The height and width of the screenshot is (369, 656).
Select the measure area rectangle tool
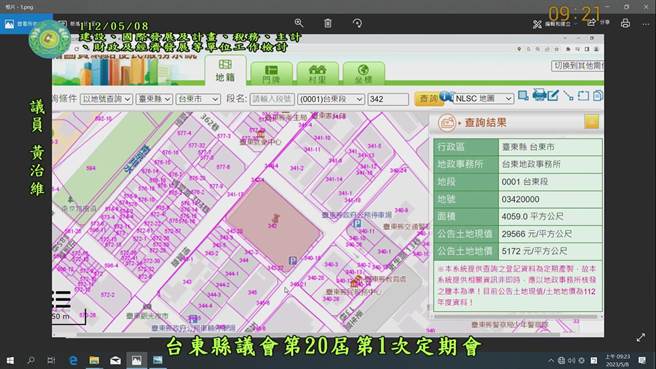(x=583, y=96)
